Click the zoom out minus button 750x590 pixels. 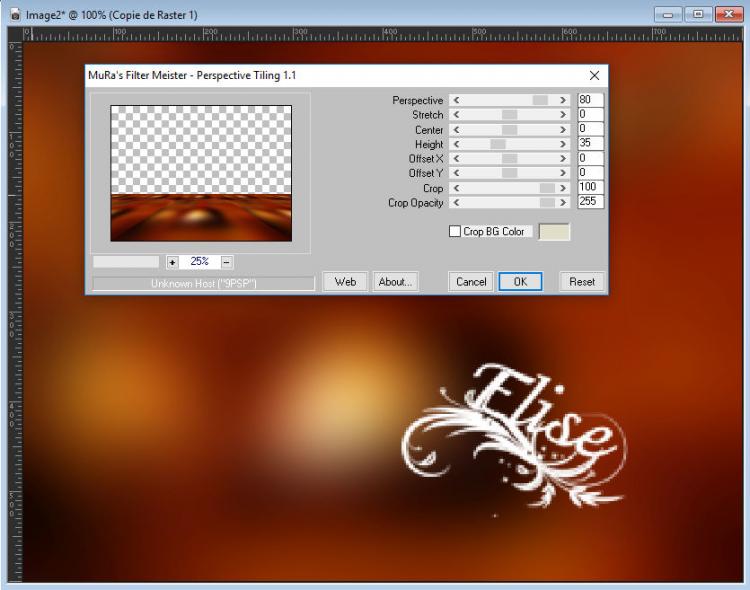(x=227, y=262)
